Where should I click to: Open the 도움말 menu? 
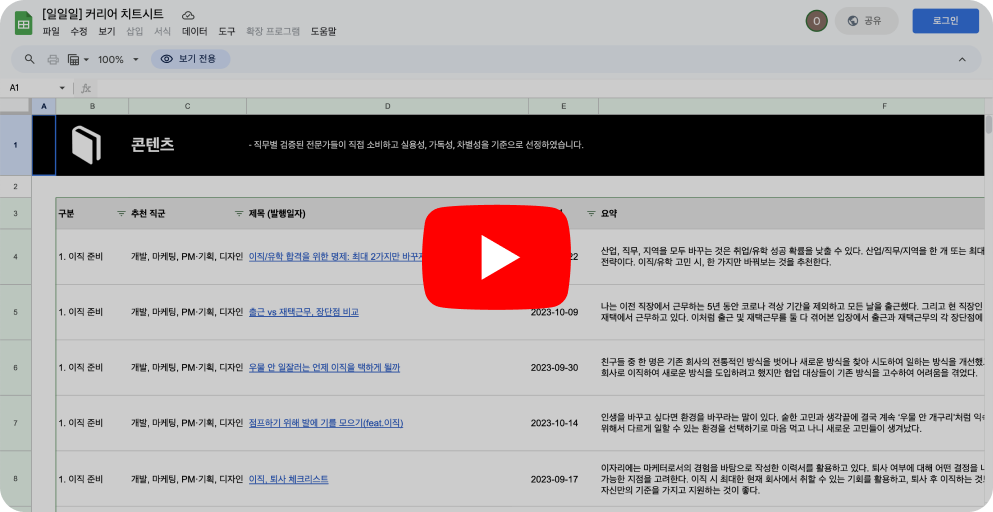click(323, 31)
